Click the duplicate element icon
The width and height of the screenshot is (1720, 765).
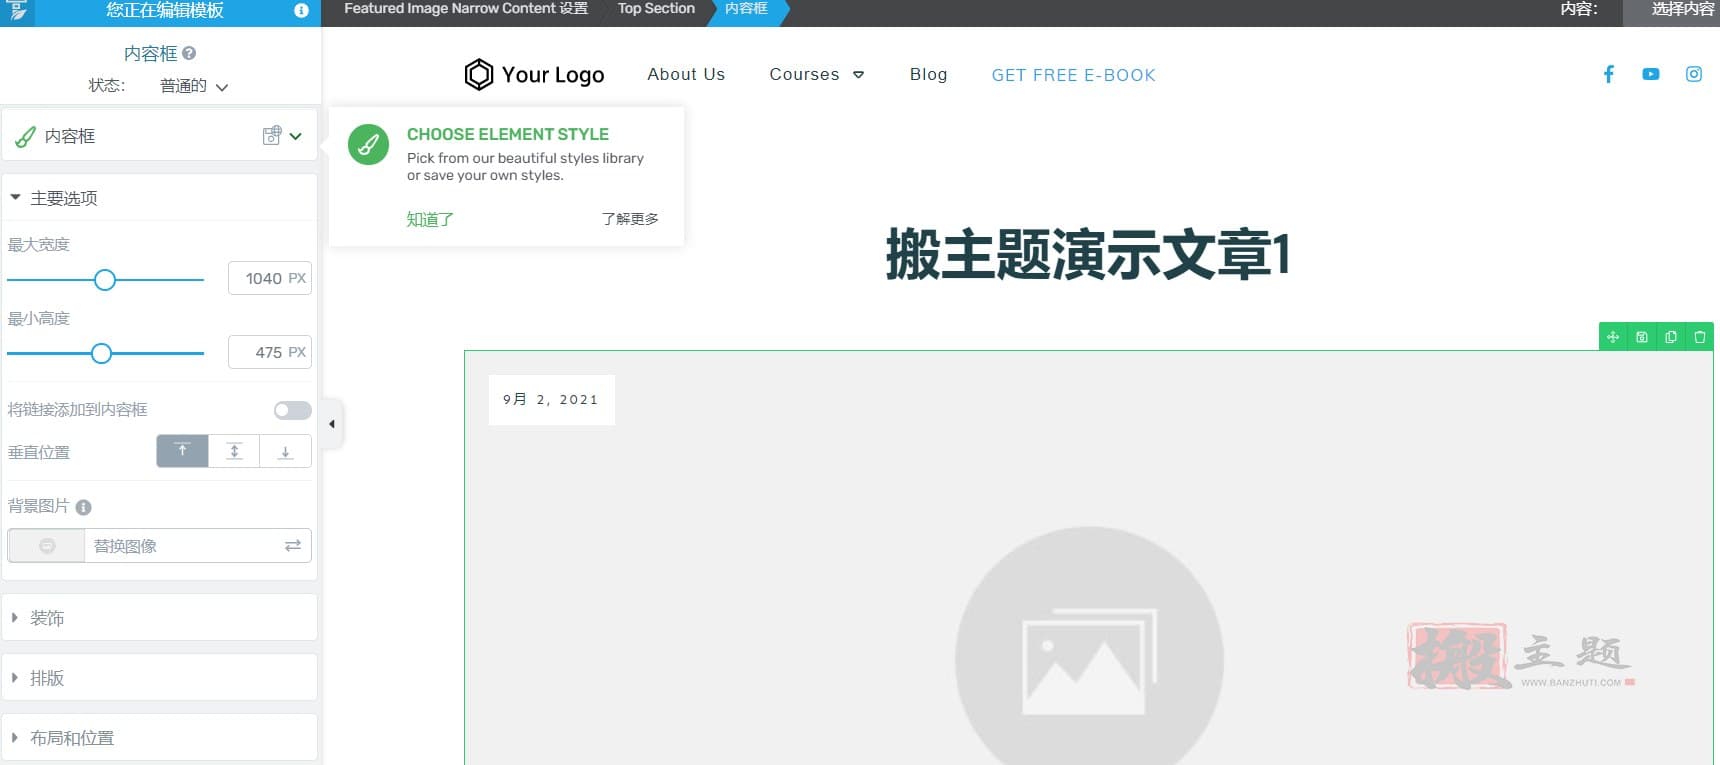pos(1671,337)
